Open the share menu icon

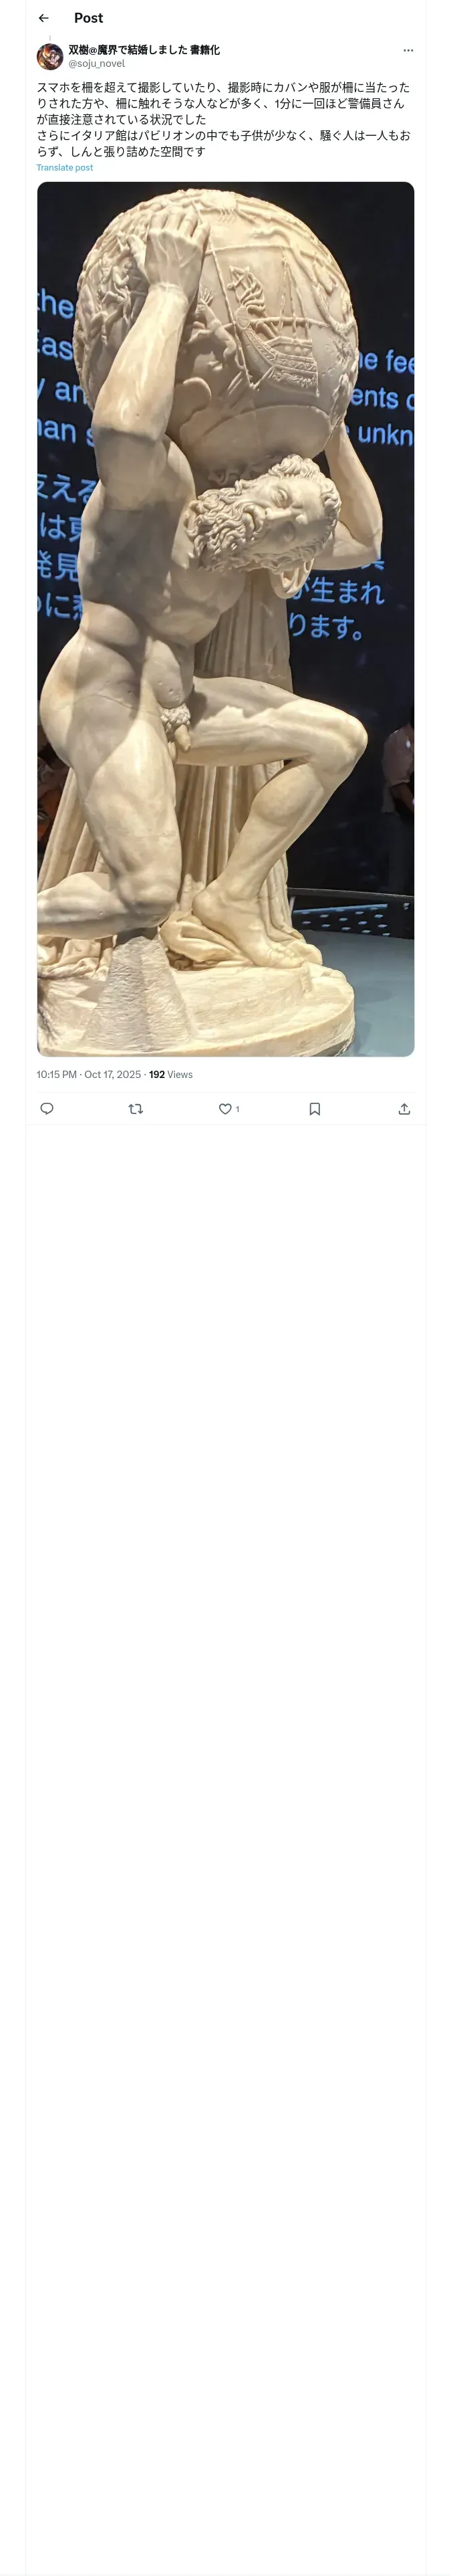(404, 1108)
